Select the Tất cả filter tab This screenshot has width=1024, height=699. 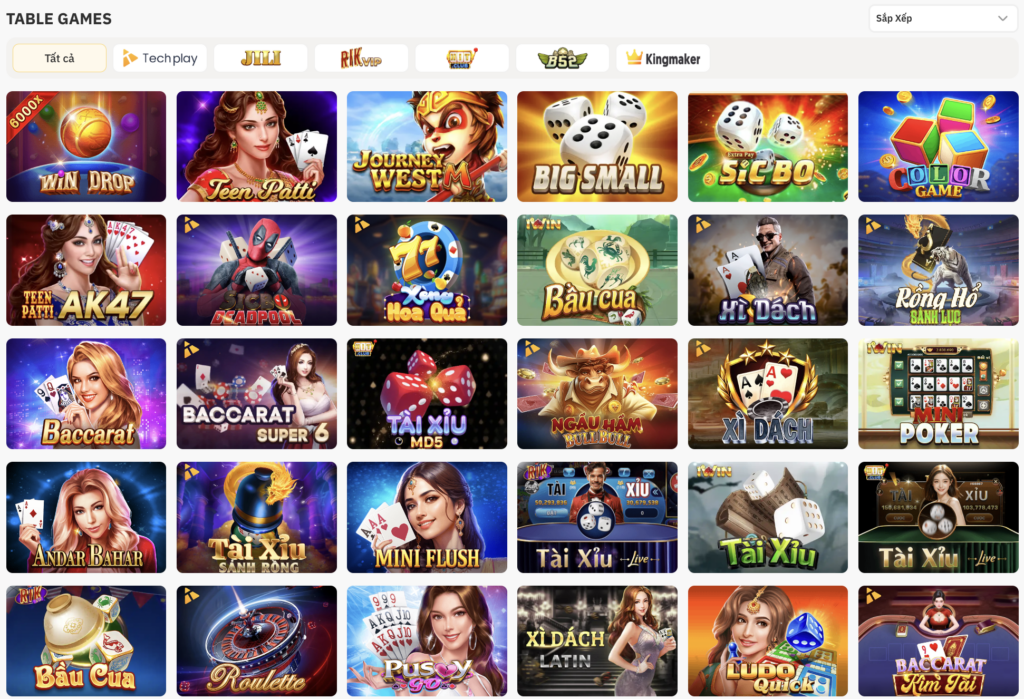[x=59, y=58]
